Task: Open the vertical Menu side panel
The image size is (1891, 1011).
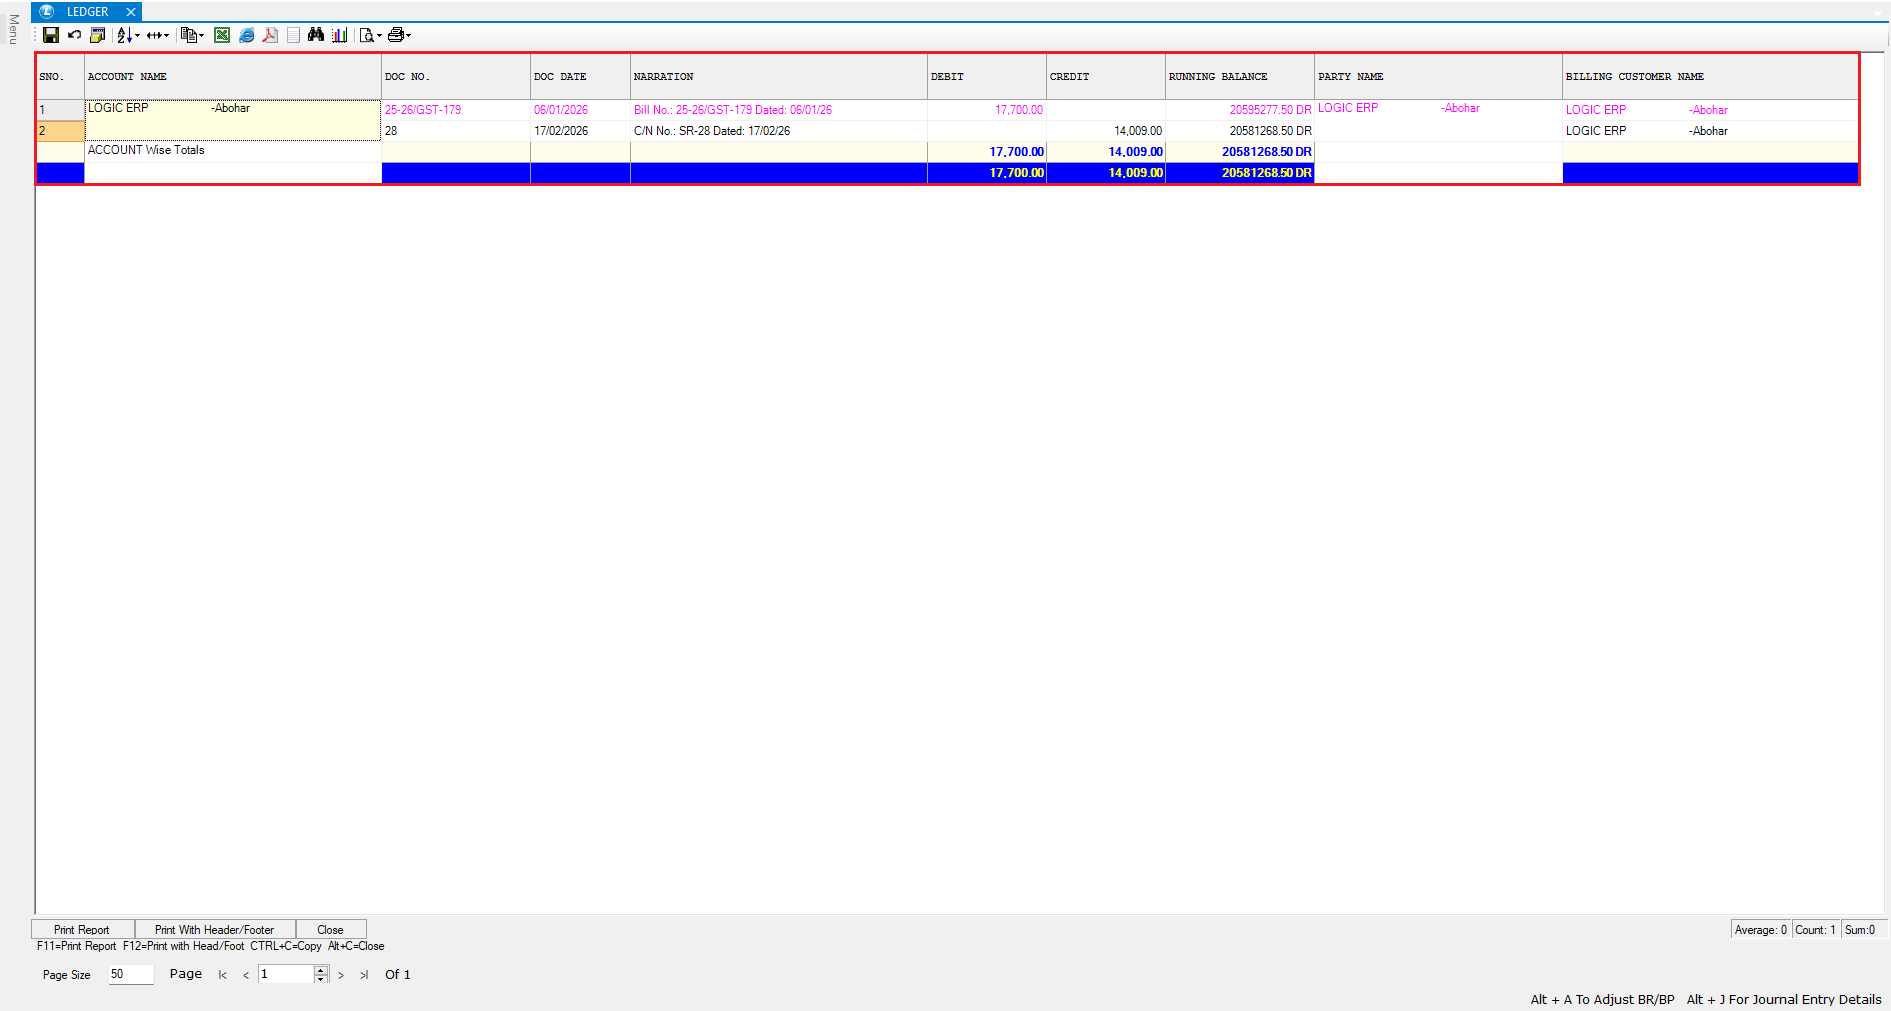Action: [13, 30]
